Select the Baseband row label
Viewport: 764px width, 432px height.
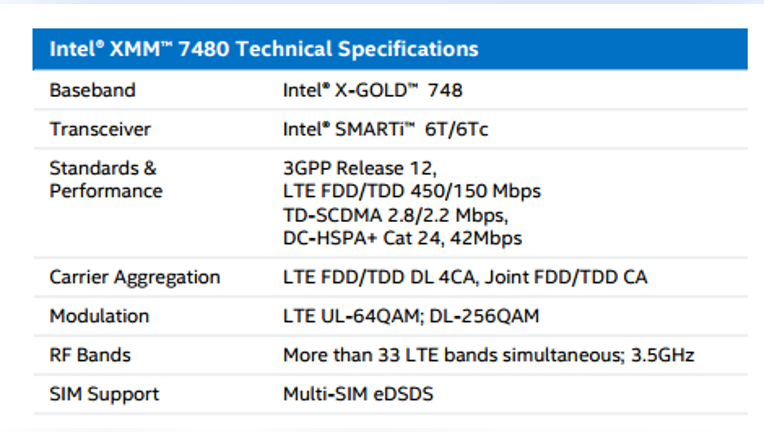93,90
